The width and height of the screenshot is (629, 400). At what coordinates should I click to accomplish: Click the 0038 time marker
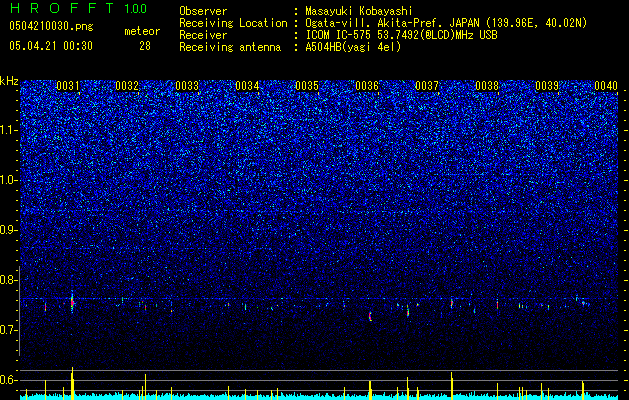pyautogui.click(x=487, y=86)
